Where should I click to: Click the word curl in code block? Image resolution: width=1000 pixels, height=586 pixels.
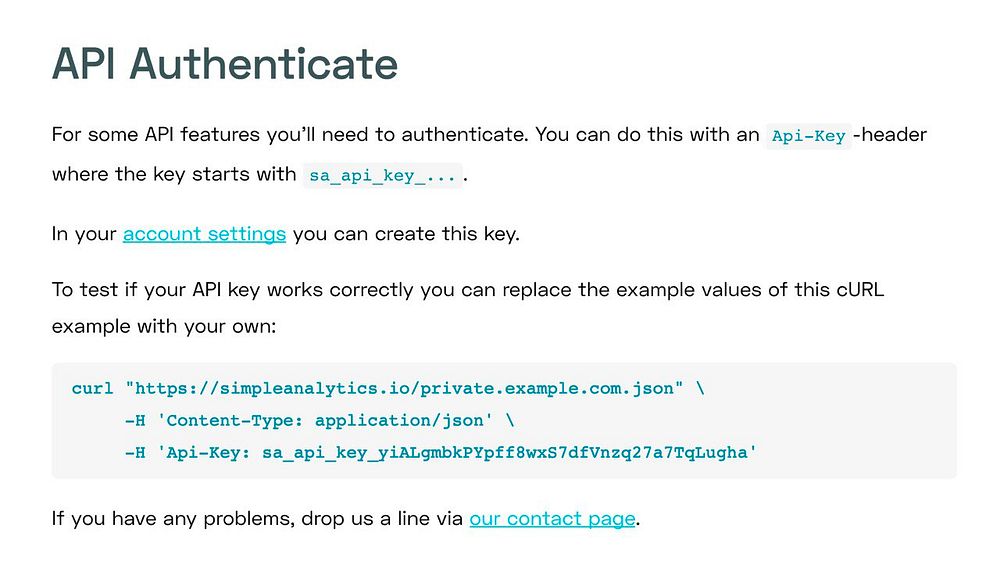pyautogui.click(x=92, y=388)
